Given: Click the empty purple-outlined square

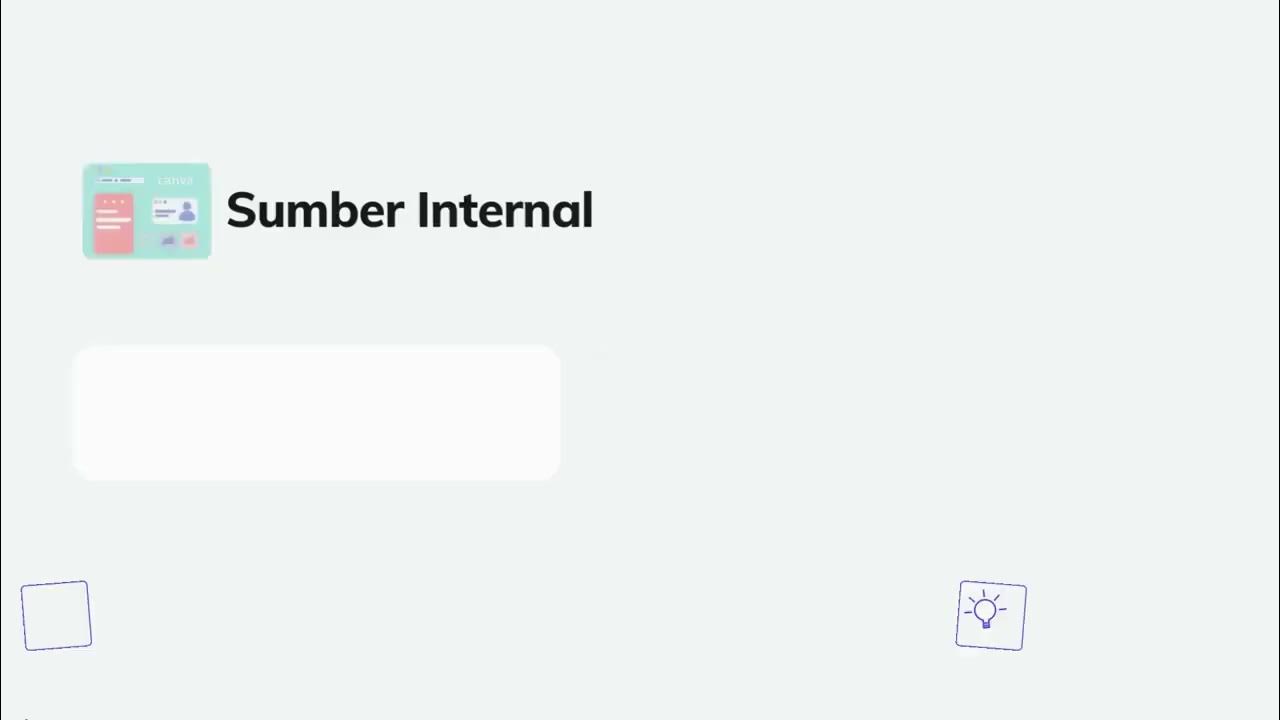Looking at the screenshot, I should tap(56, 616).
